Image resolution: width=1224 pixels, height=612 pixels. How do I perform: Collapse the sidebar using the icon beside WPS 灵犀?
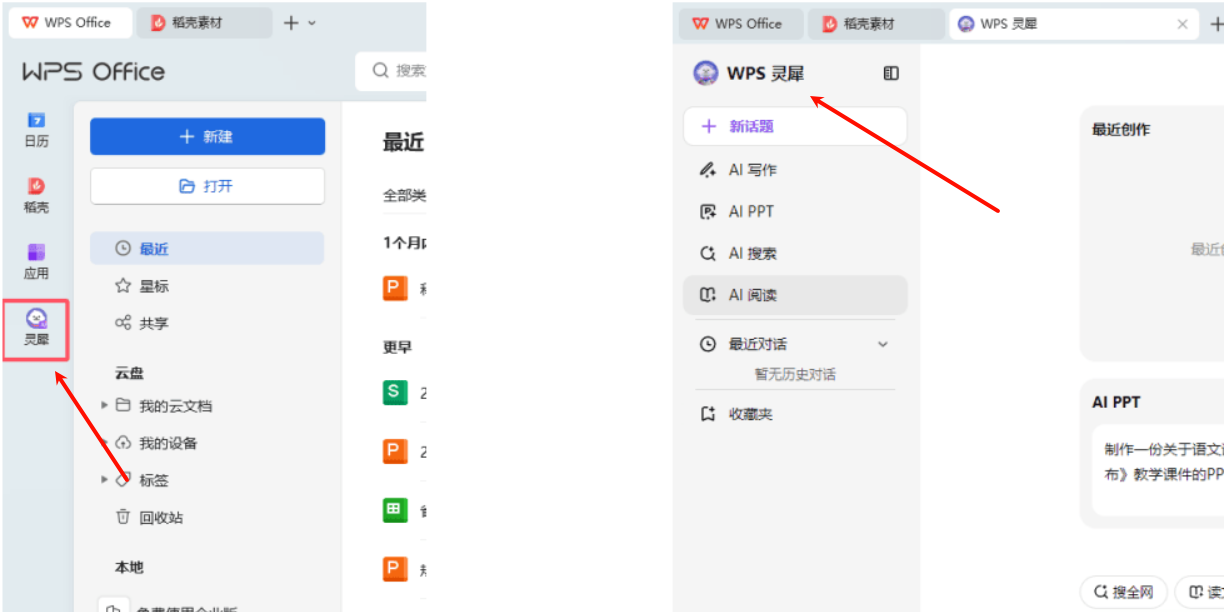click(x=891, y=73)
